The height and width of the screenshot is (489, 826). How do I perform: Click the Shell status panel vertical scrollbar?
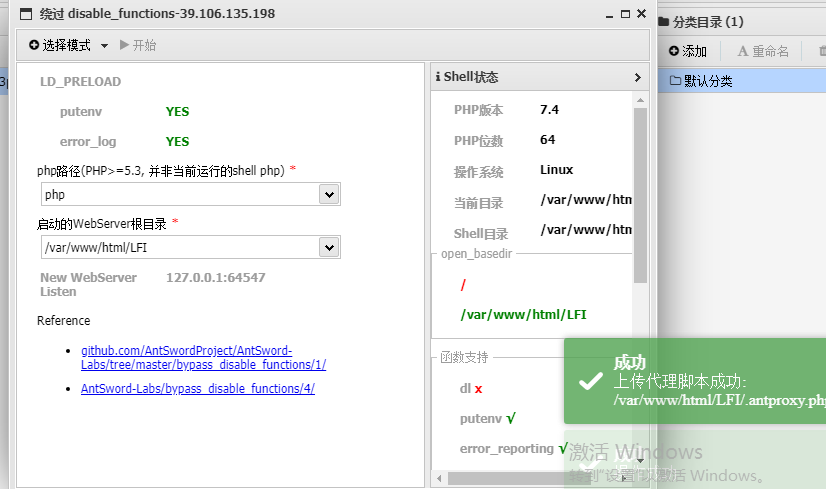640,190
